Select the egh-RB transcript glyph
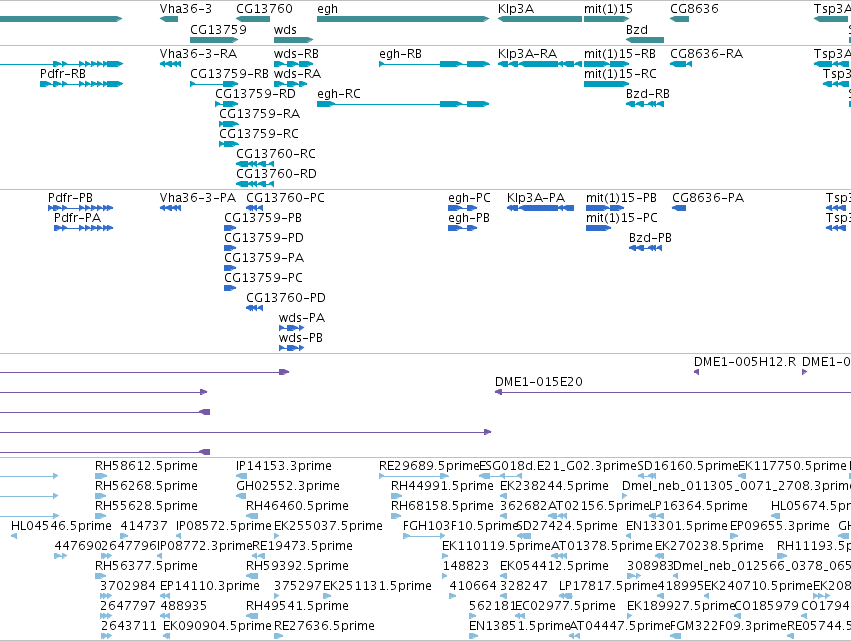 point(434,64)
